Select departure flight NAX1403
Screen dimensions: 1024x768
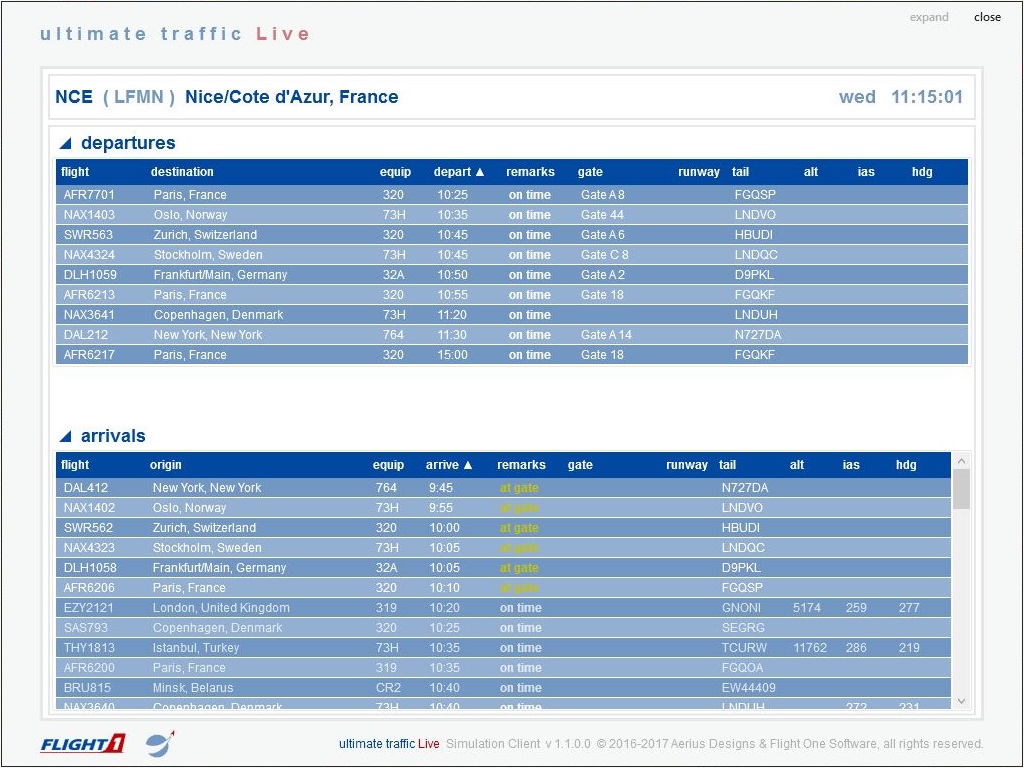(x=511, y=215)
